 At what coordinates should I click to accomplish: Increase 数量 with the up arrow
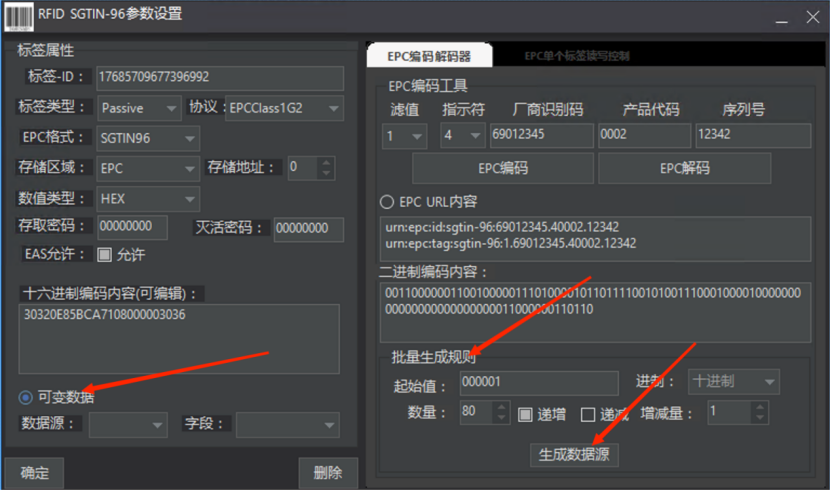[x=501, y=407]
